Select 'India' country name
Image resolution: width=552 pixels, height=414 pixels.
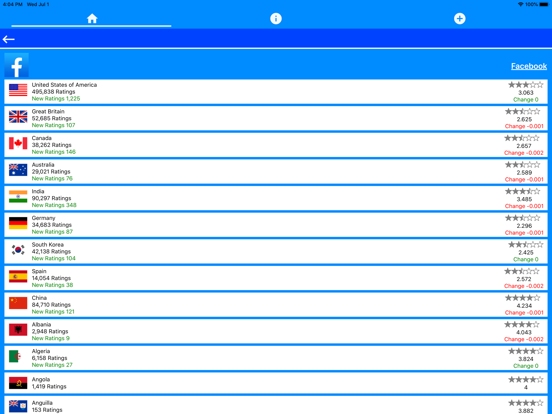(38, 191)
